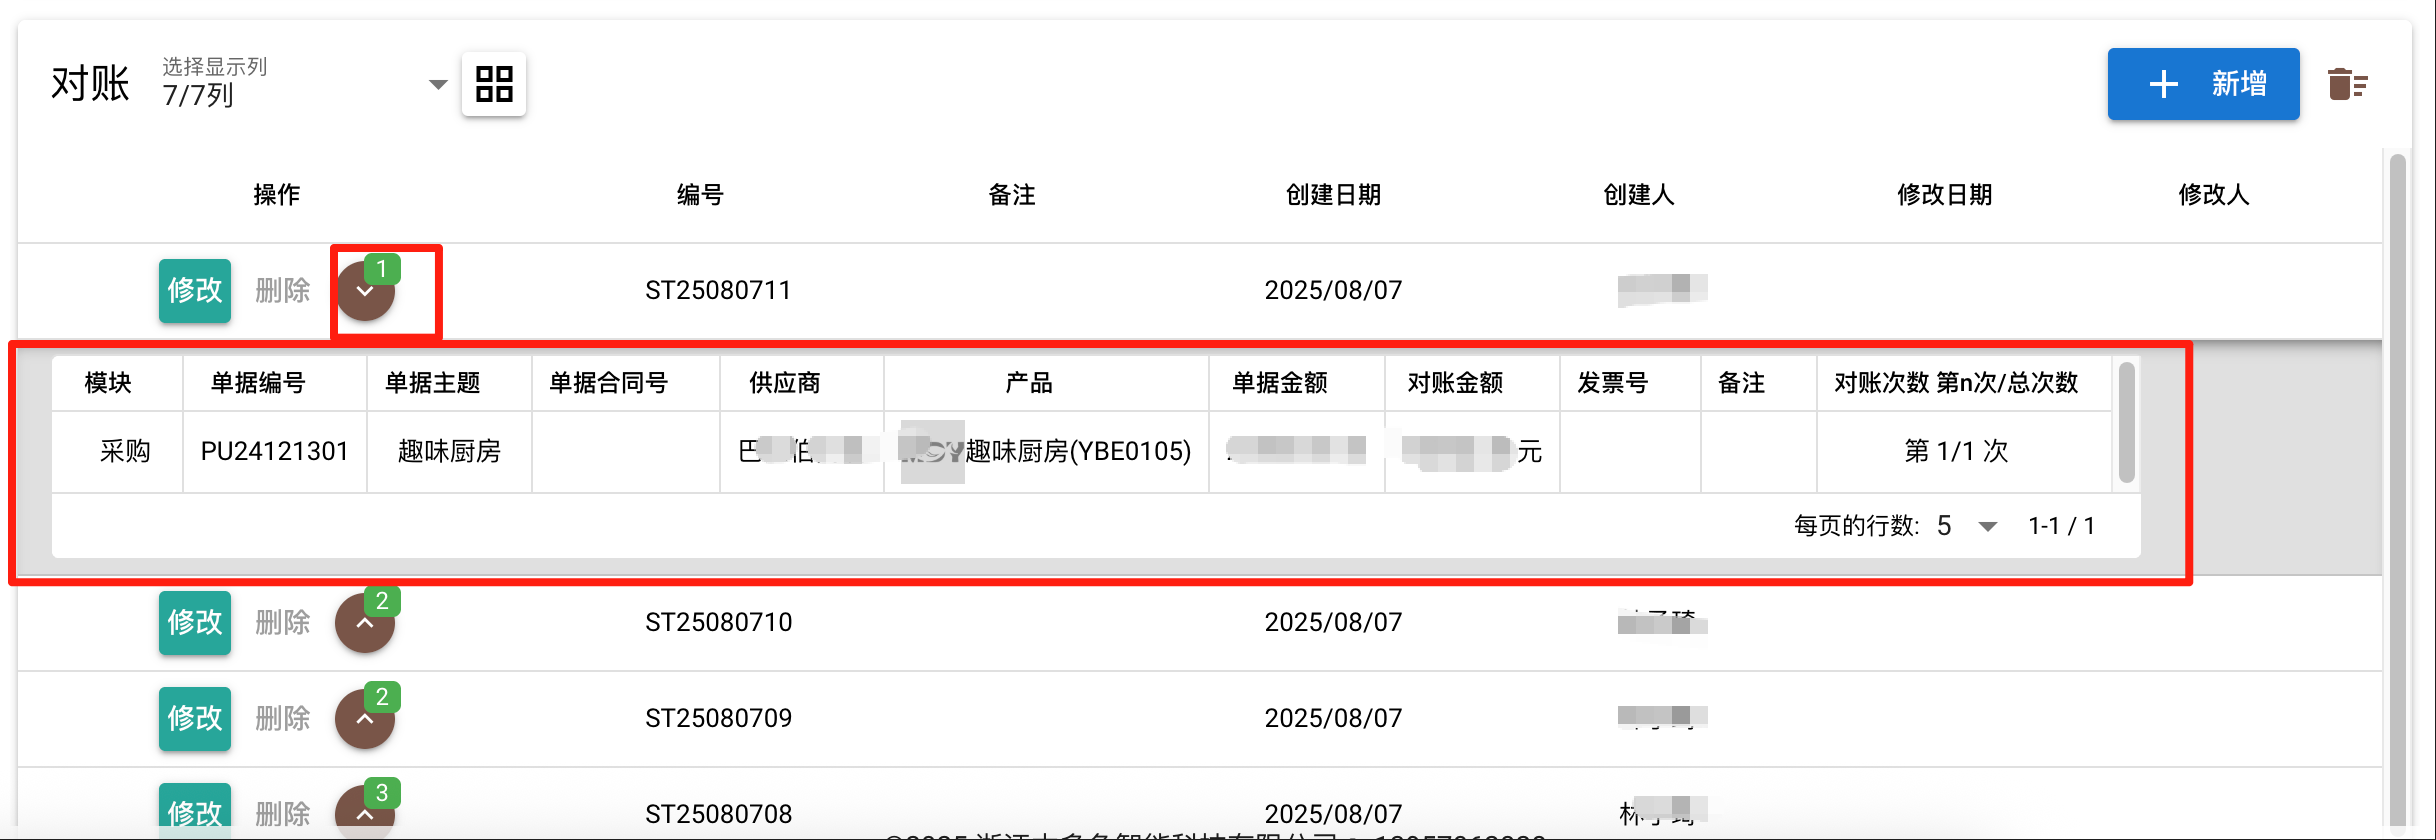Click 修改 for ST25080711
The image size is (2436, 840).
[x=195, y=291]
